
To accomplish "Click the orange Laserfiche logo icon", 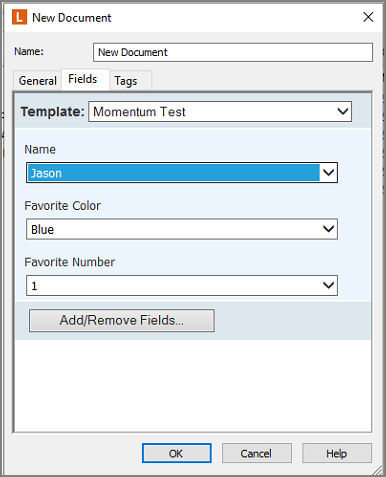I will coord(19,17).
